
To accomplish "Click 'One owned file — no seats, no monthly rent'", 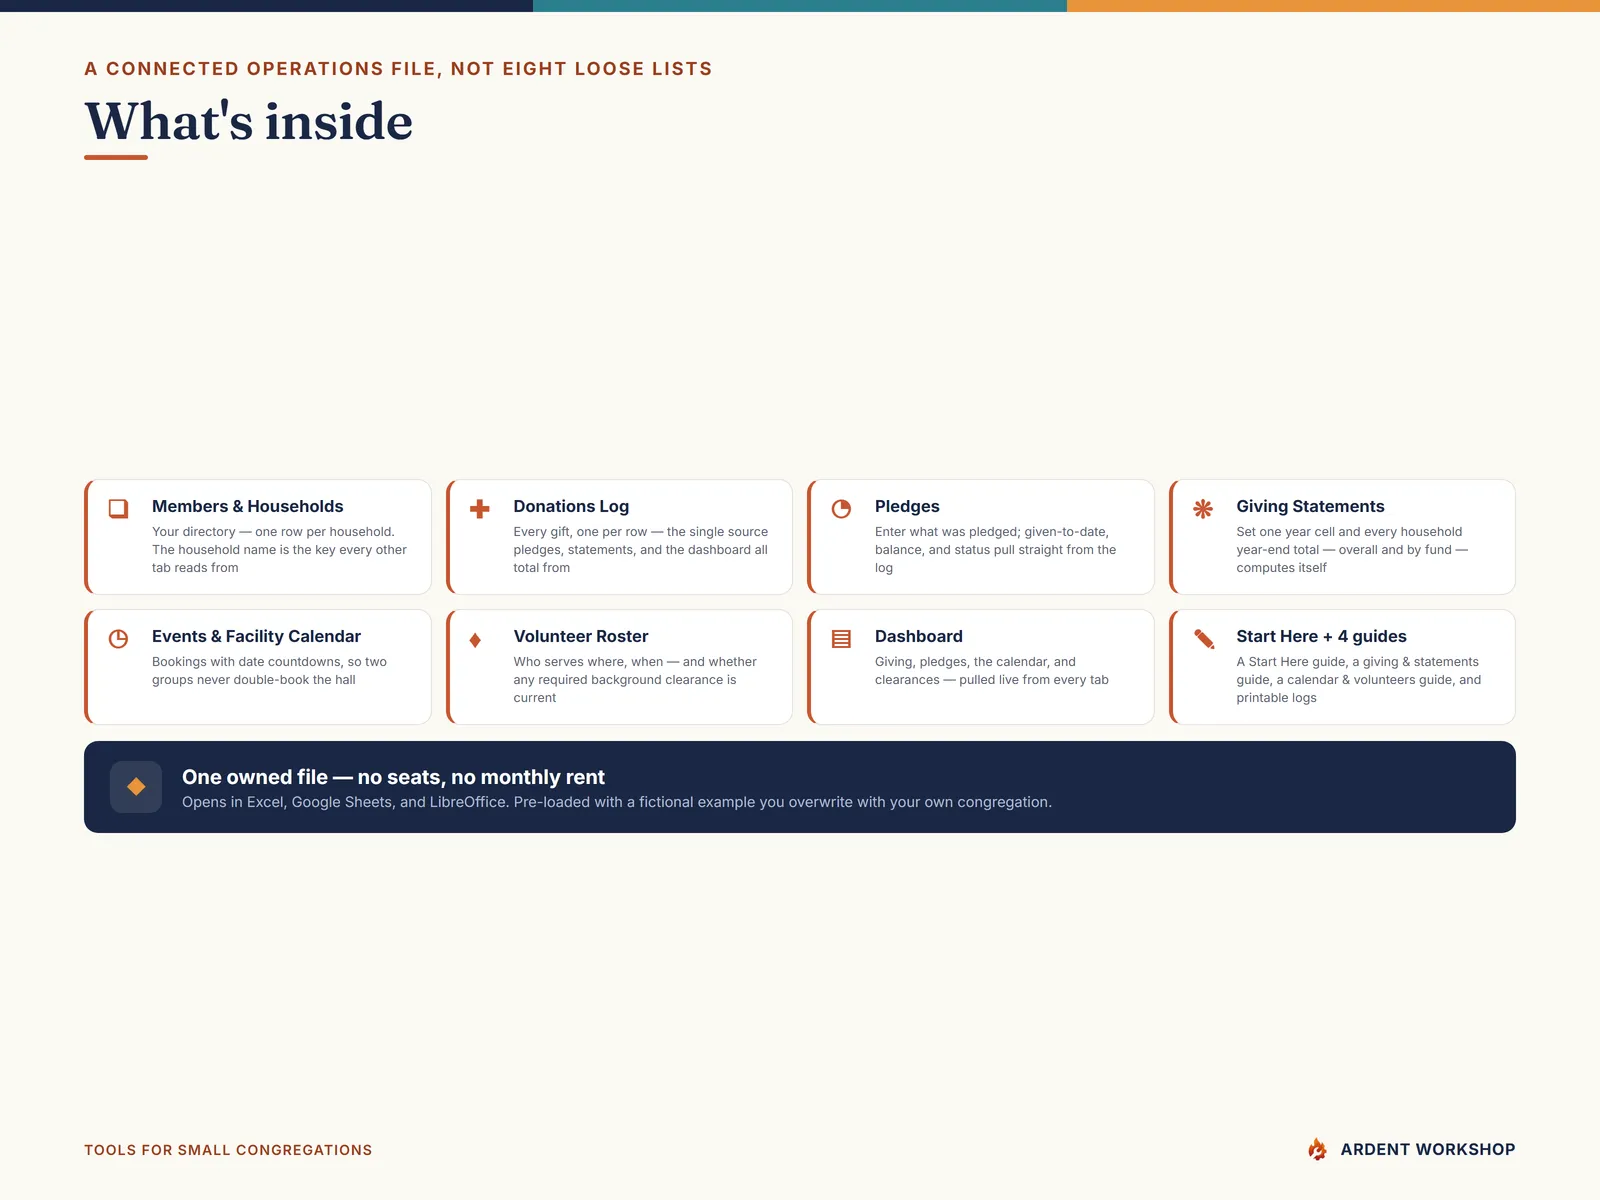I will [393, 777].
